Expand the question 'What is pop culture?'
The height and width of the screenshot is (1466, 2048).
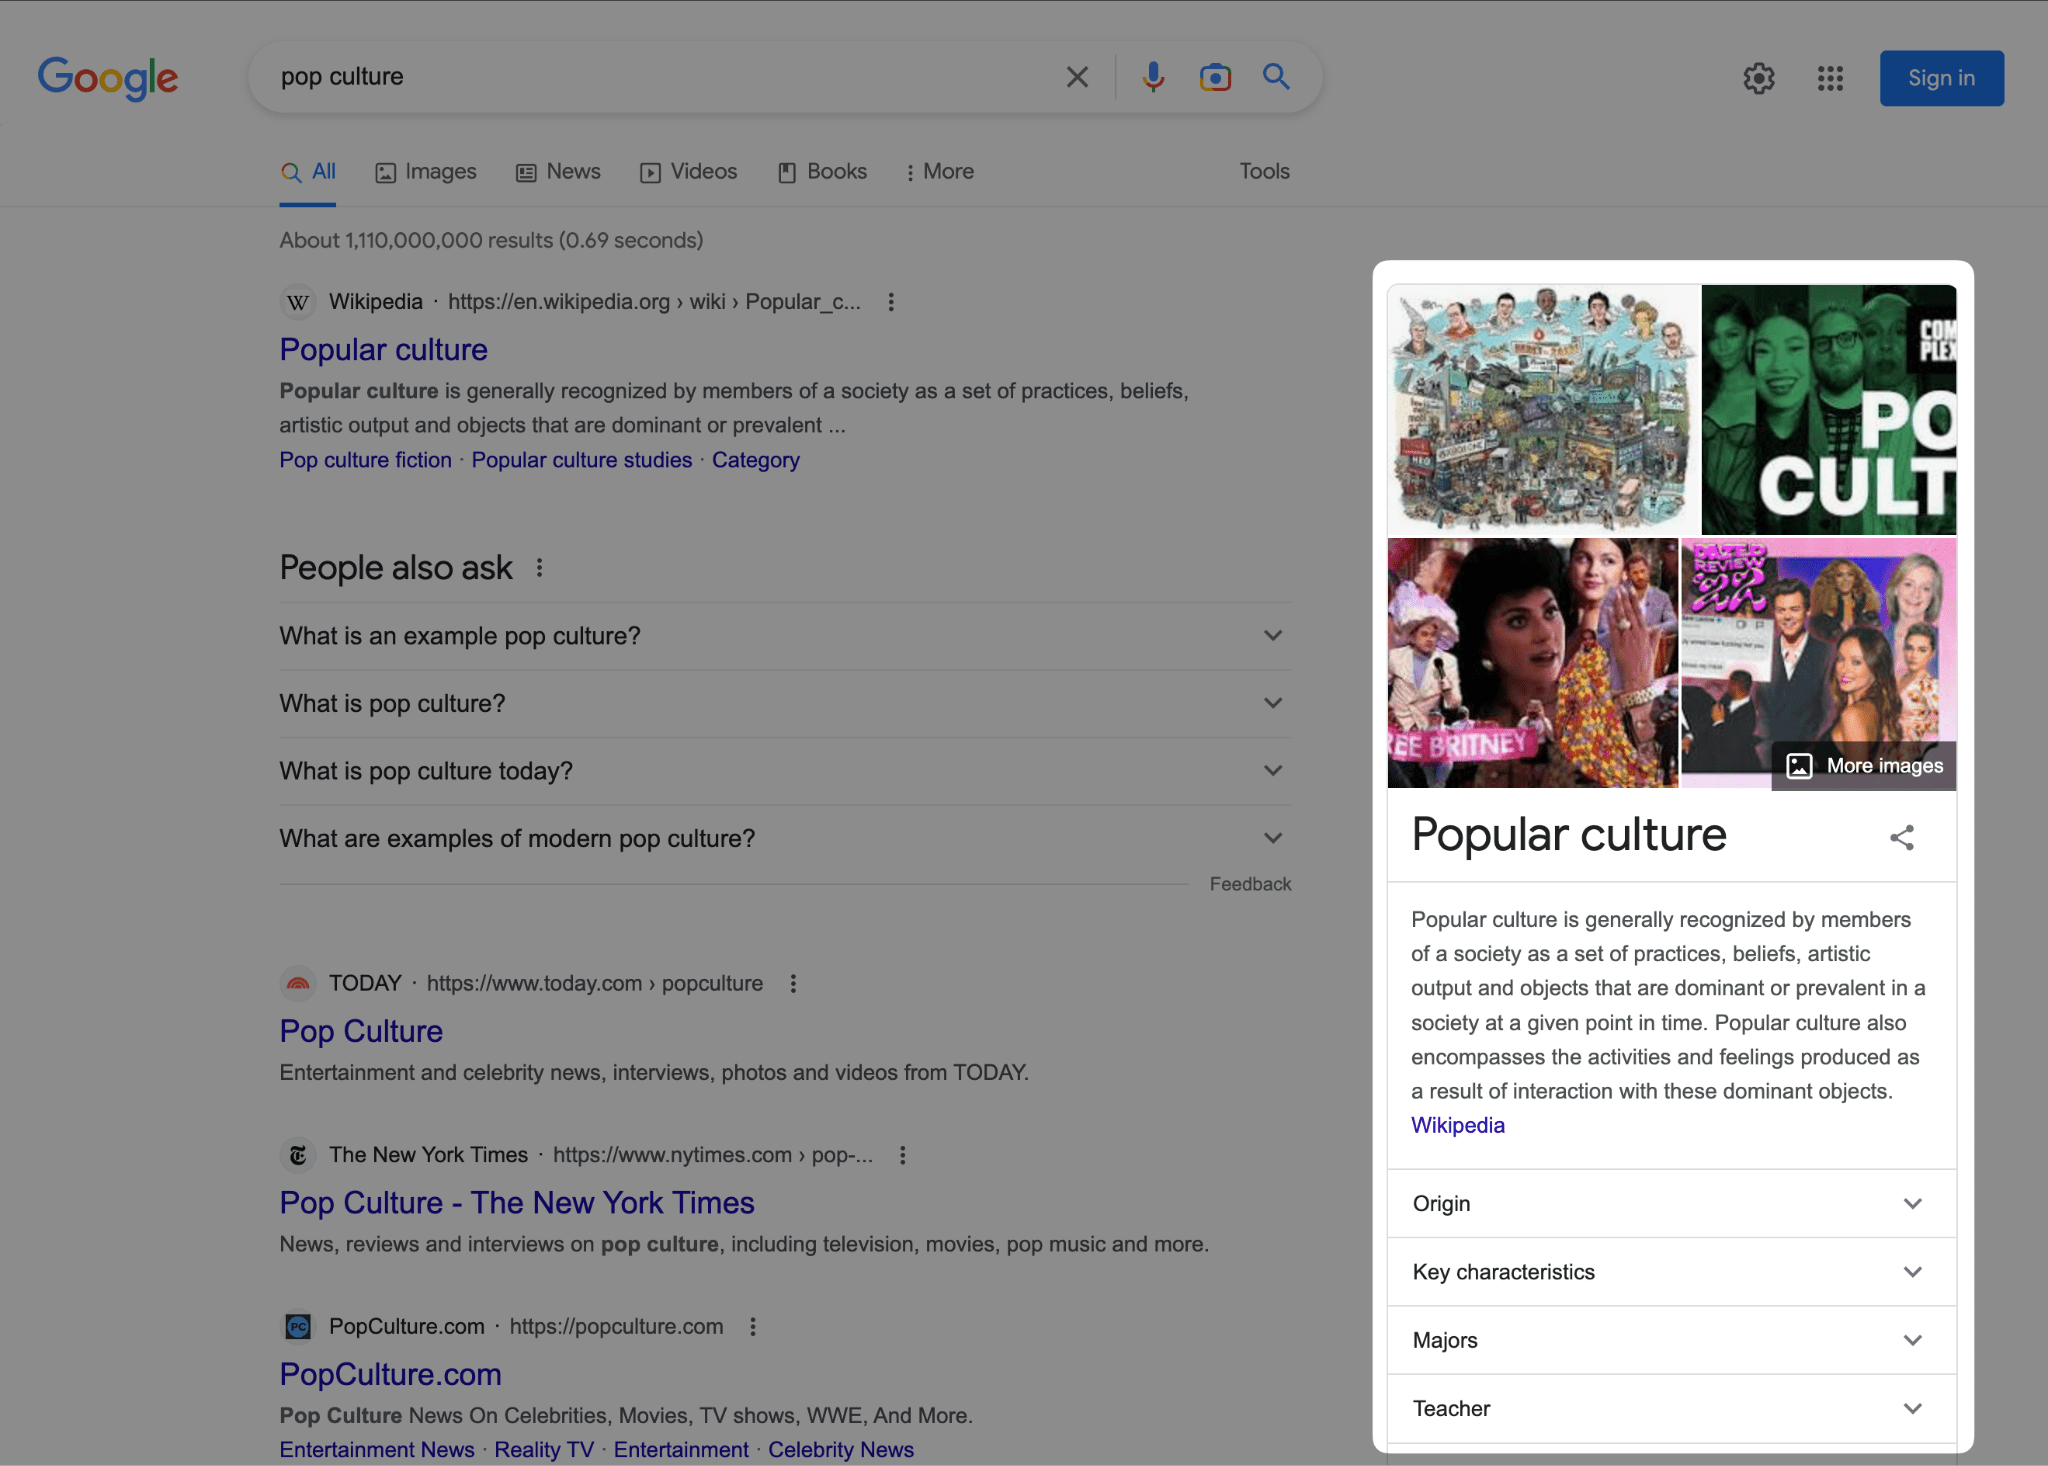click(x=1271, y=703)
